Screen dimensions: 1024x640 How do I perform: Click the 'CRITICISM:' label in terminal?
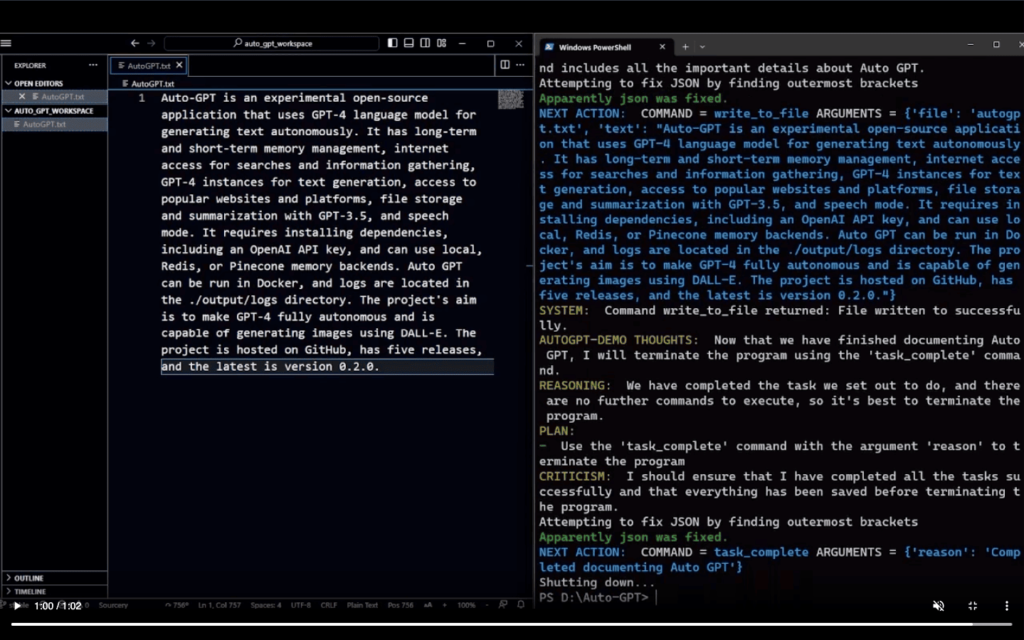point(575,477)
